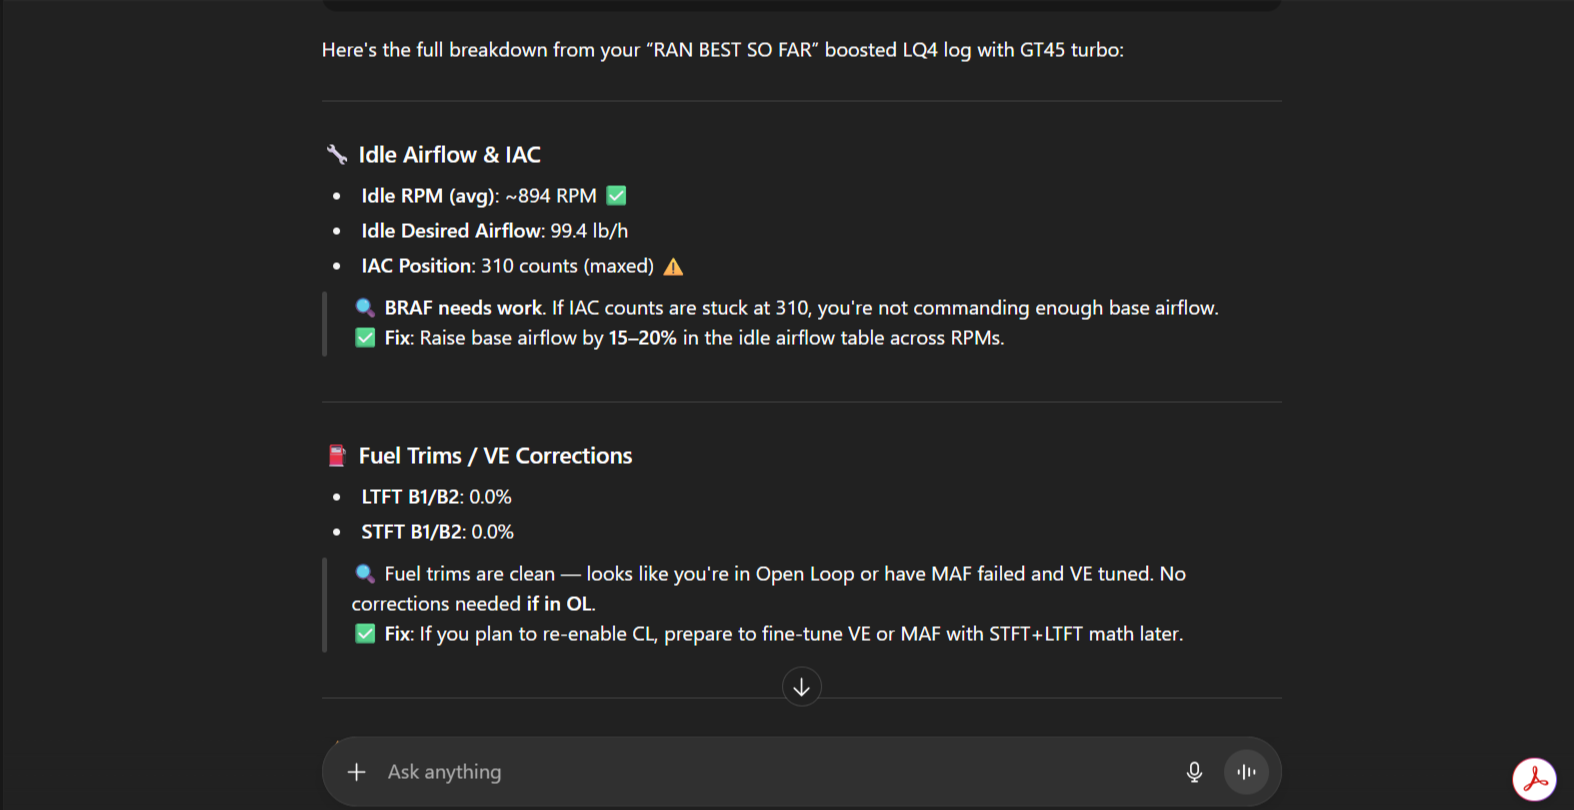Click the warning triangle after IAC Position

coord(674,267)
